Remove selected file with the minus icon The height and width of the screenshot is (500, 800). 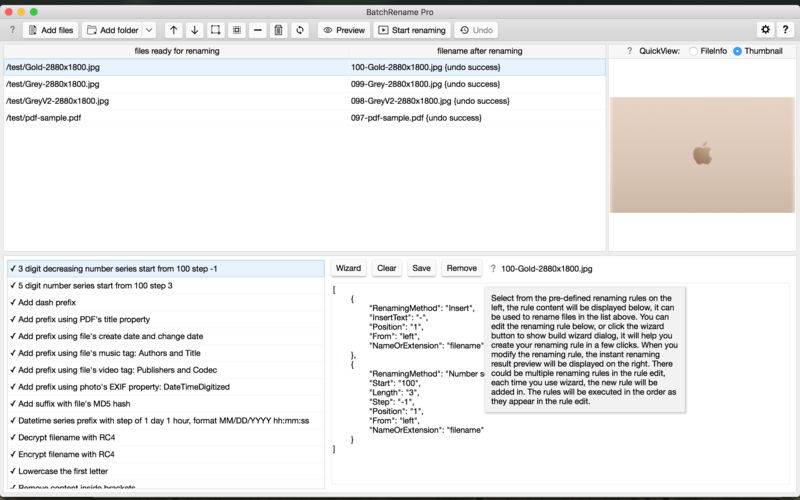tap(258, 30)
